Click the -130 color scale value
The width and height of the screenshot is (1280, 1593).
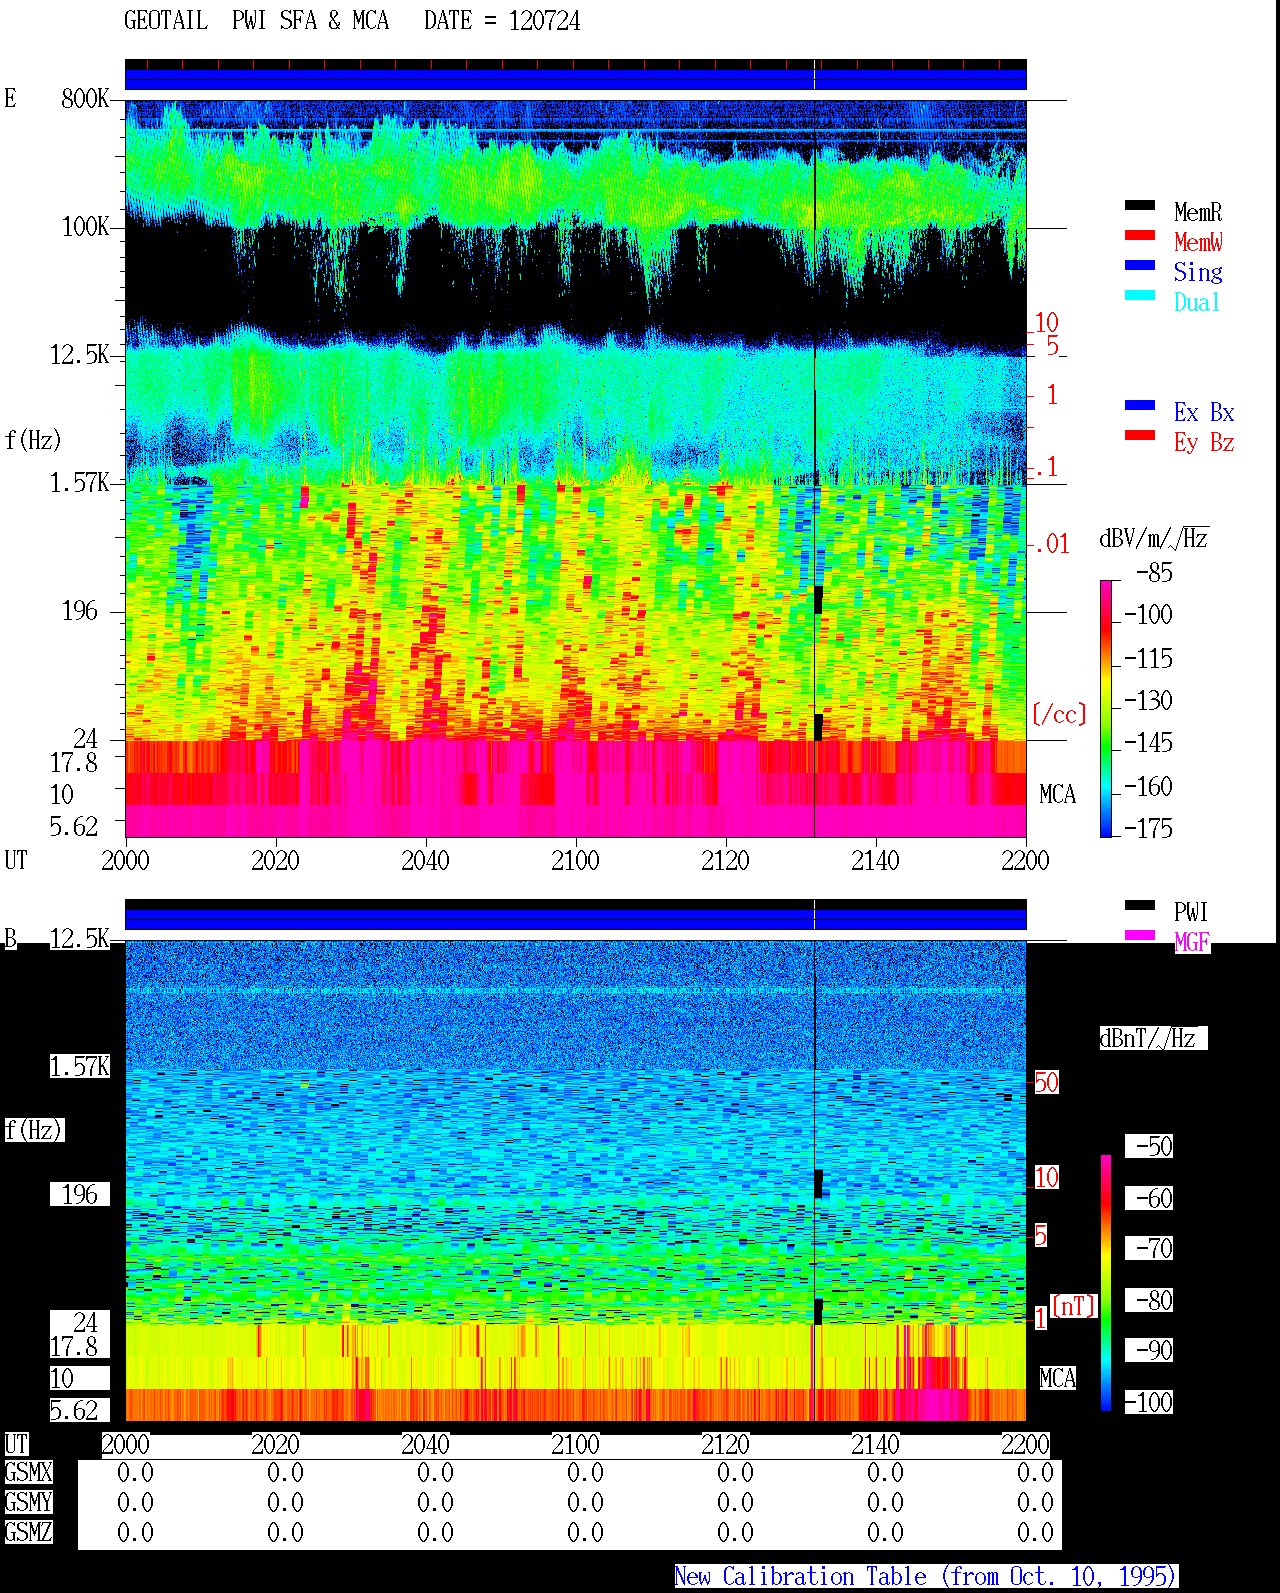pos(1148,701)
